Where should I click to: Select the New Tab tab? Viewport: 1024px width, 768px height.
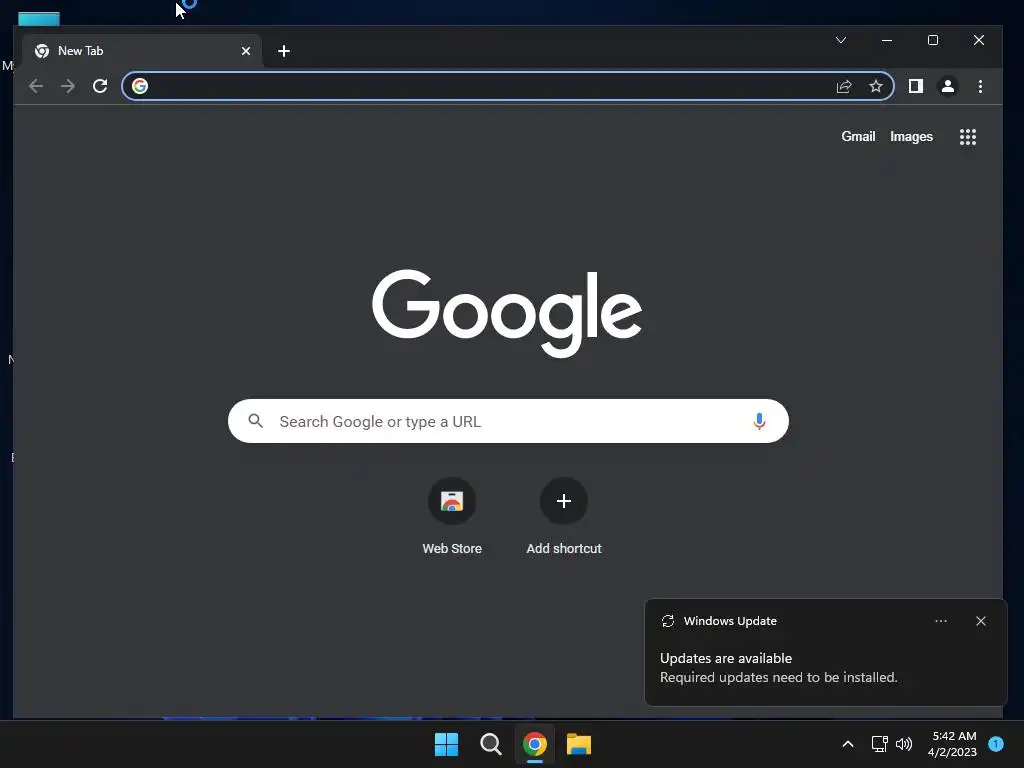[142, 51]
